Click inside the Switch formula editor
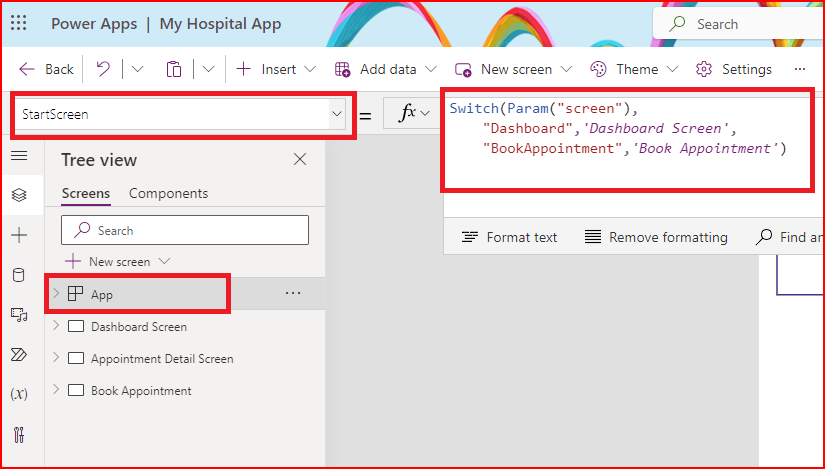 pos(626,139)
